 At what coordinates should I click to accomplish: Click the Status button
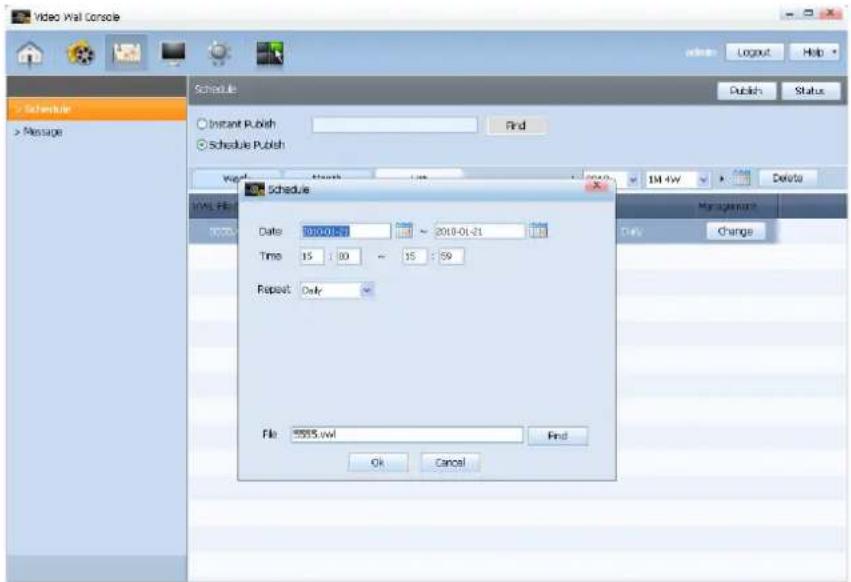click(x=810, y=91)
